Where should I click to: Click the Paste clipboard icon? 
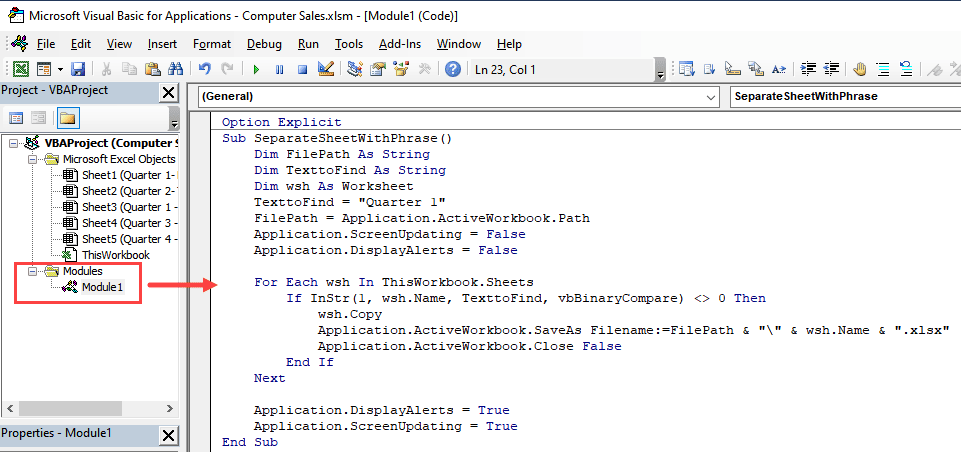[x=153, y=69]
